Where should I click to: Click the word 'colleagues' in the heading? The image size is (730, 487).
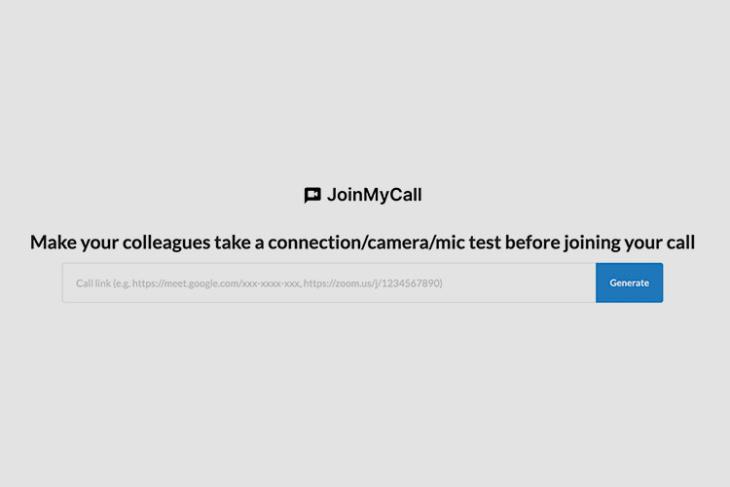pyautogui.click(x=166, y=243)
